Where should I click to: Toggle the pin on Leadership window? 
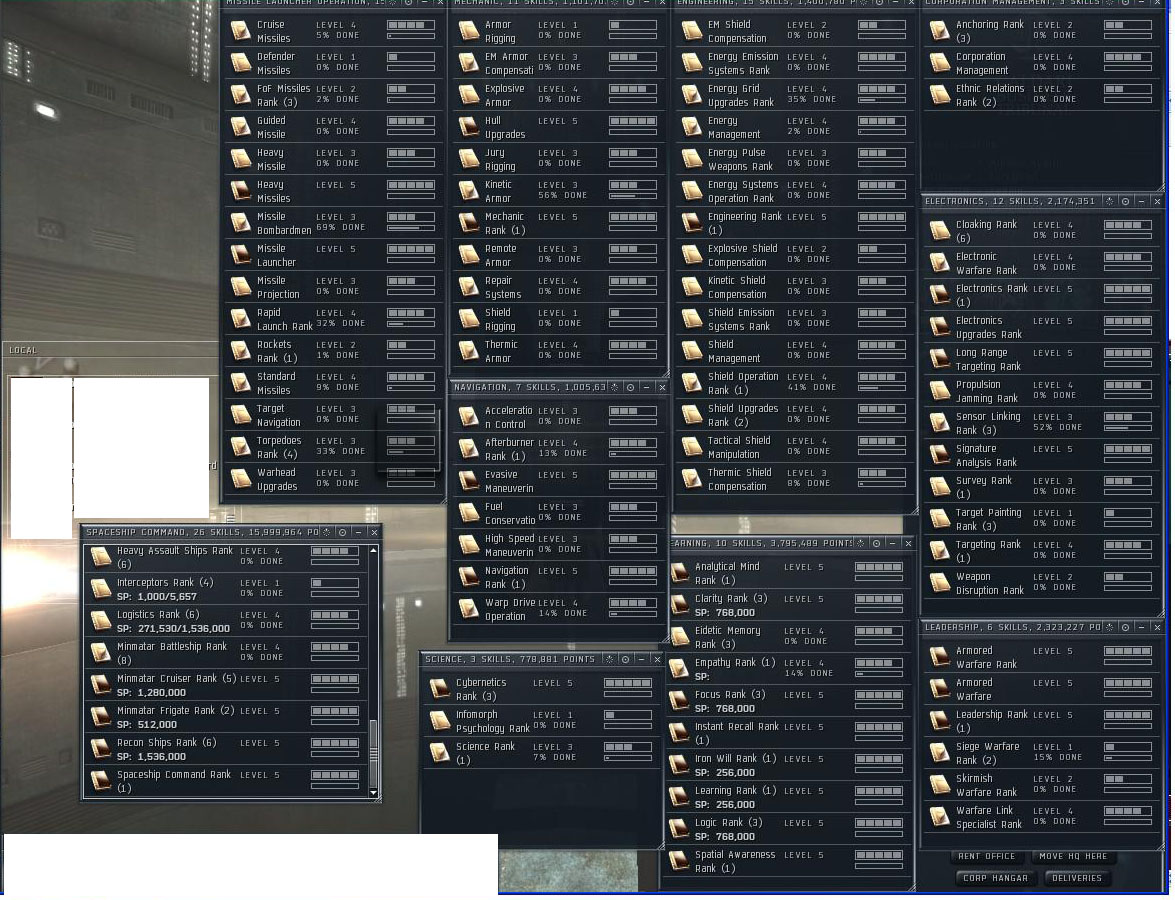(1126, 627)
